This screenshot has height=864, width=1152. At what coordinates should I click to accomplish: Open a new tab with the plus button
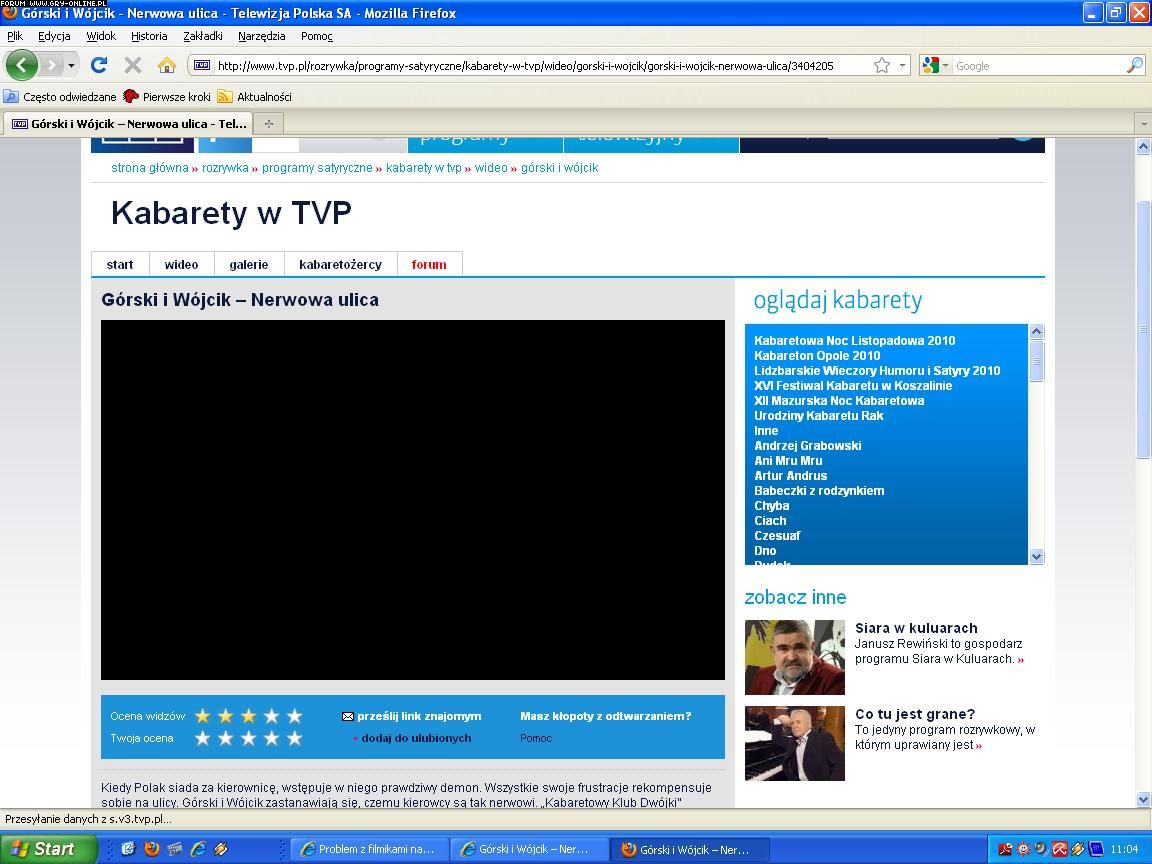[269, 123]
